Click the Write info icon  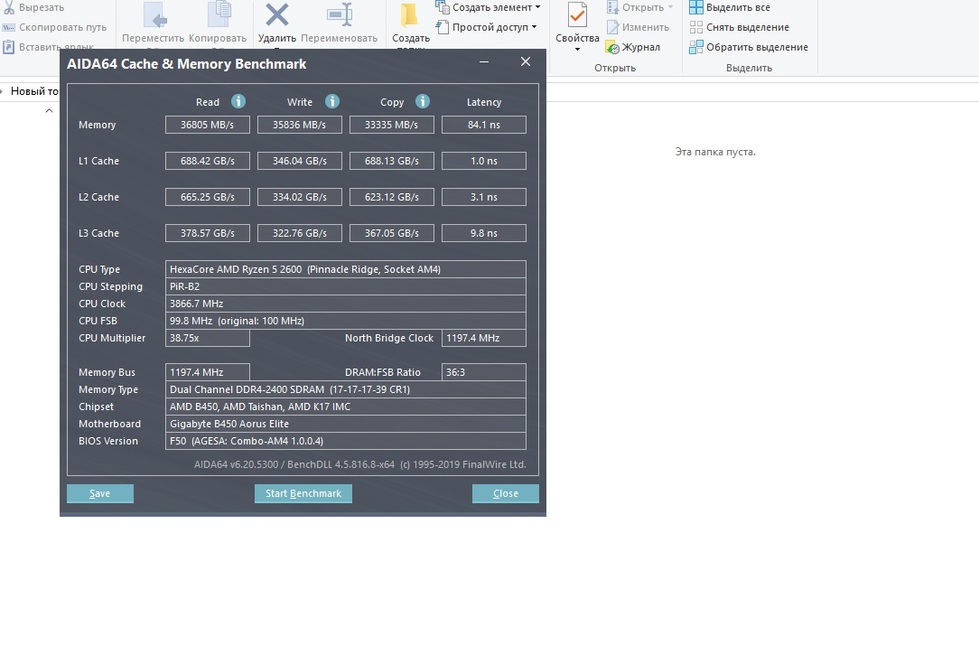[x=332, y=101]
